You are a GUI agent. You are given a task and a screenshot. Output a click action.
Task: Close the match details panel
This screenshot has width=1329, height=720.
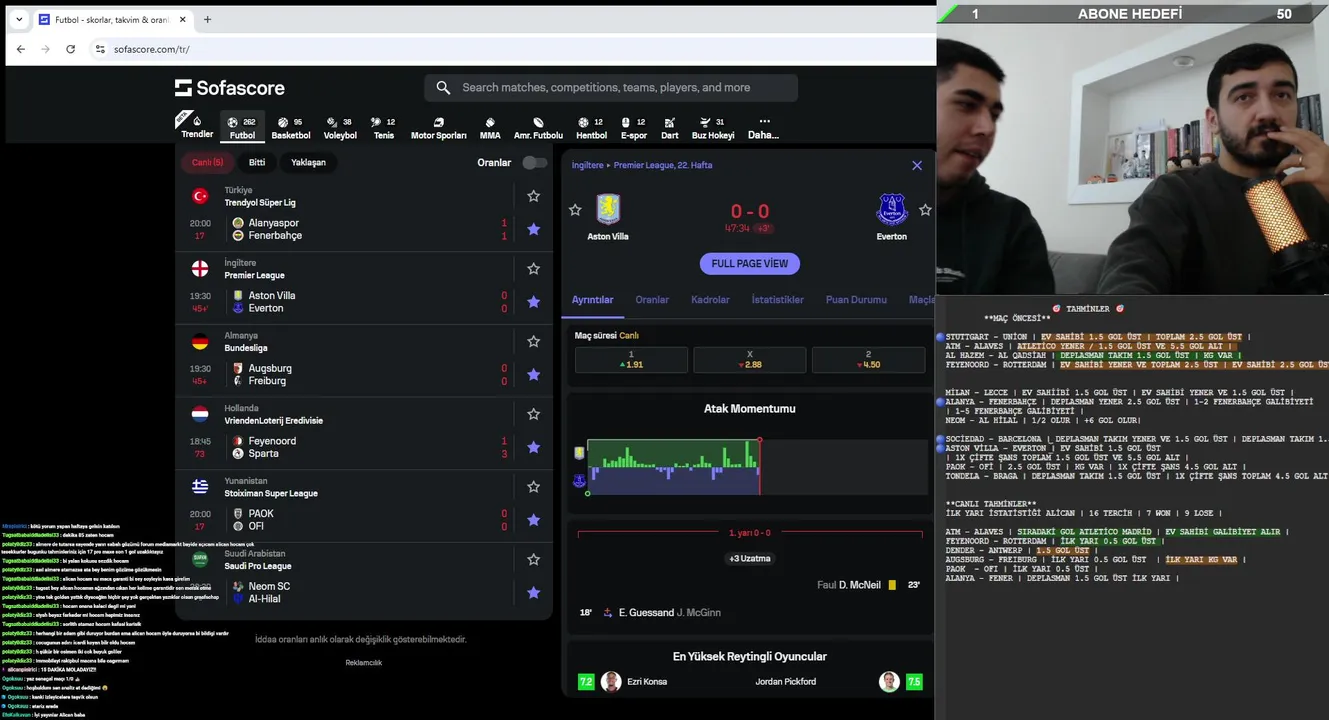(917, 166)
